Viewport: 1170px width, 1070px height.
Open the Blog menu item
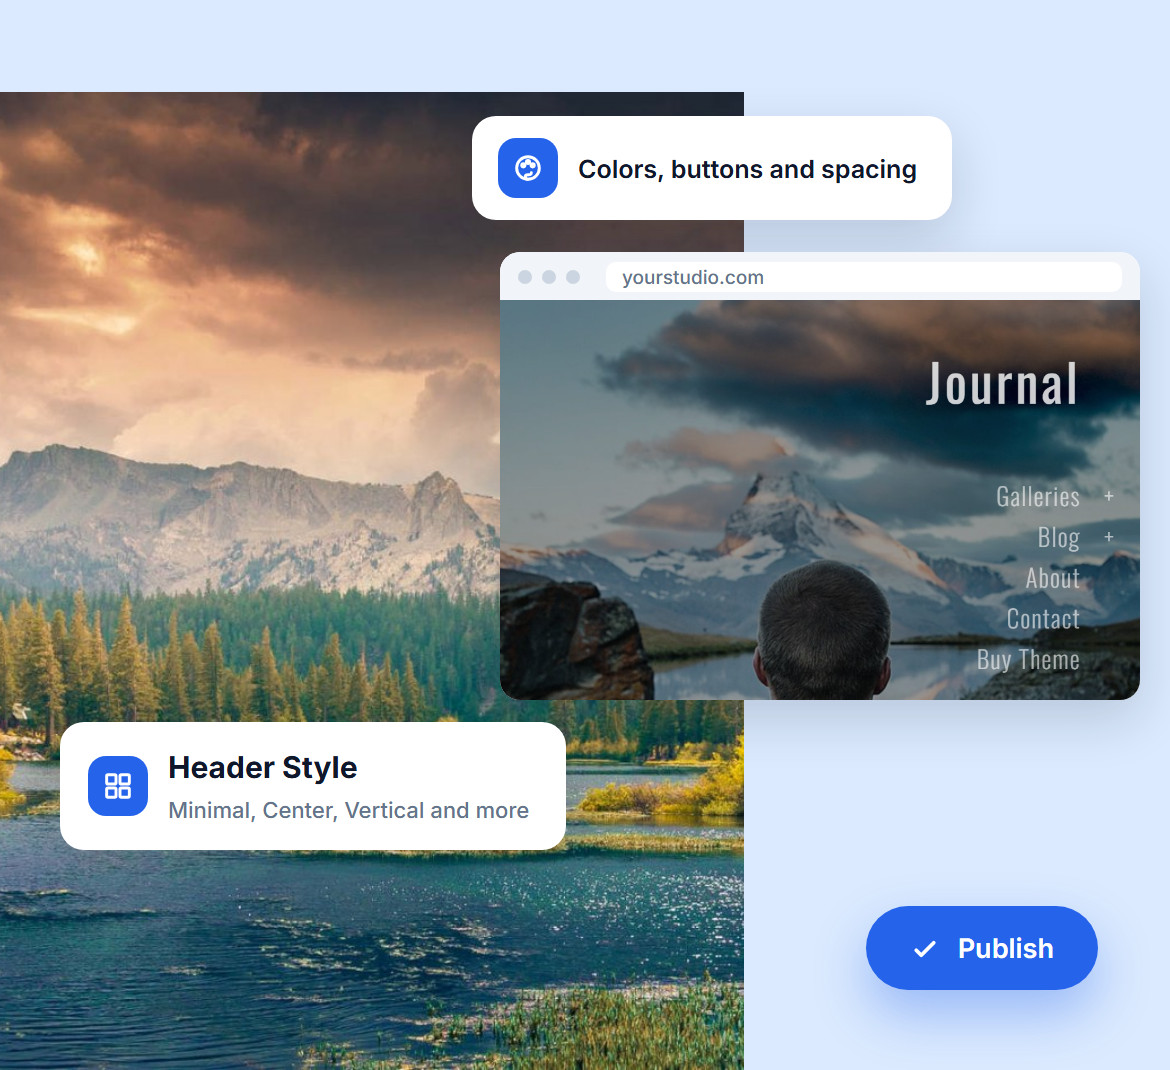(1058, 537)
